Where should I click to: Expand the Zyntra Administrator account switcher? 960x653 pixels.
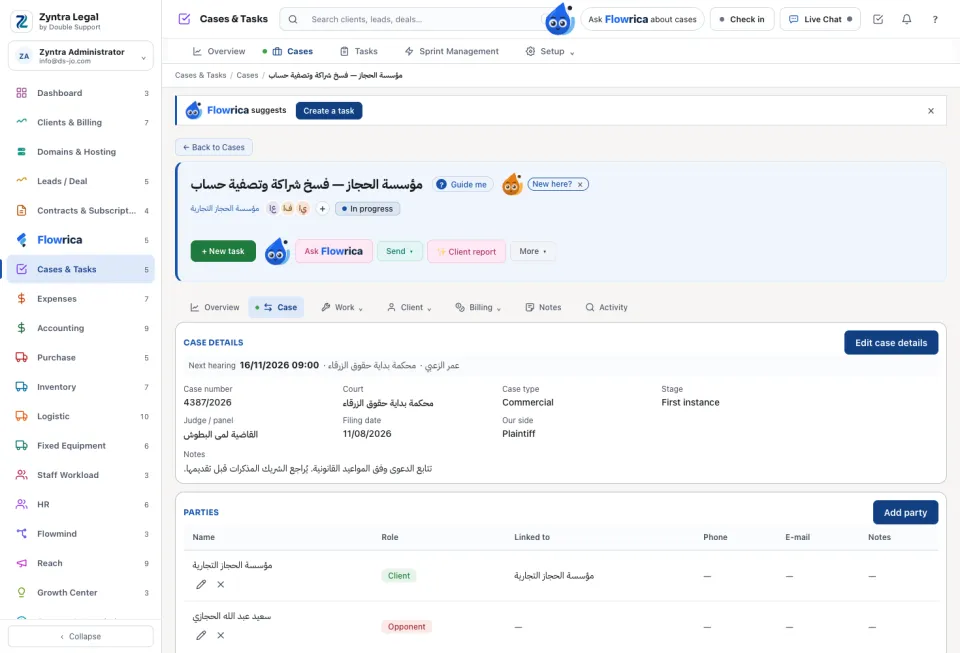81,56
